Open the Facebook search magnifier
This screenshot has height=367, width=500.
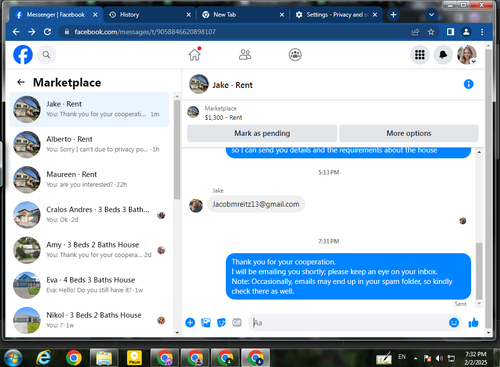46,55
